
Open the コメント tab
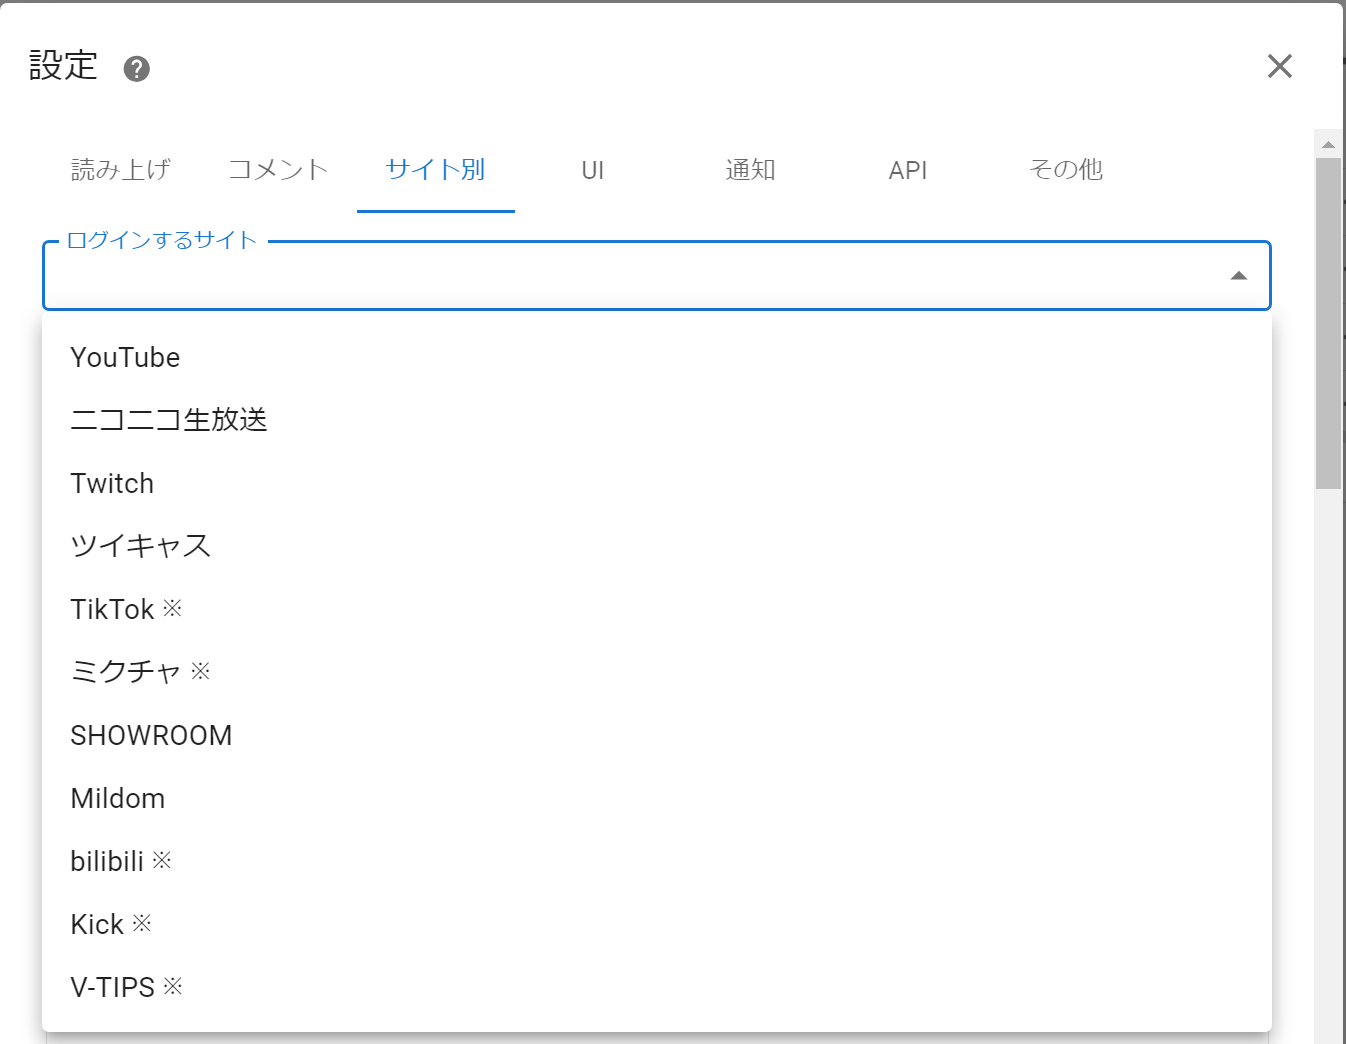(278, 170)
